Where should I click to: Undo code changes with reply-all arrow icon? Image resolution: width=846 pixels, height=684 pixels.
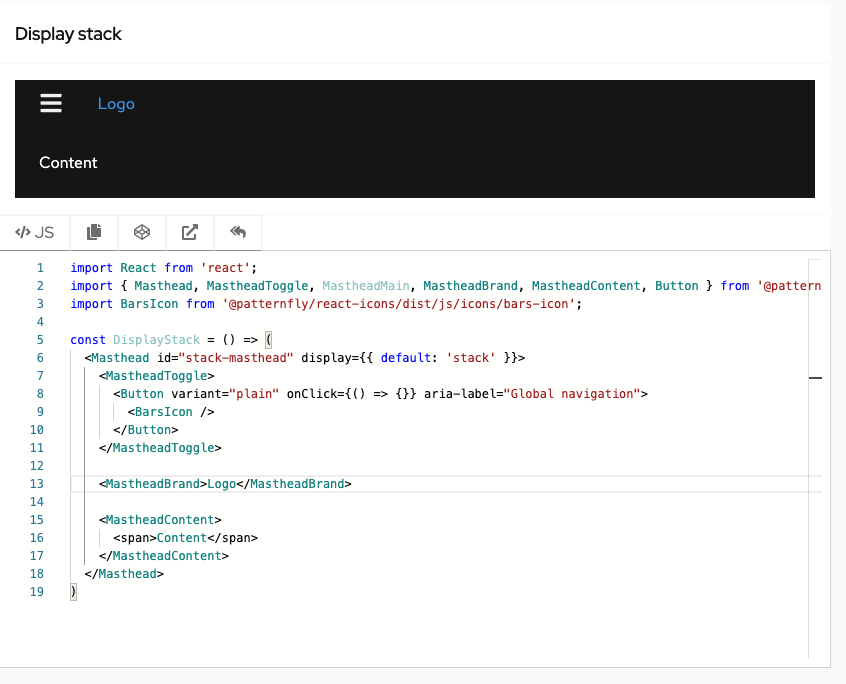pyautogui.click(x=238, y=232)
